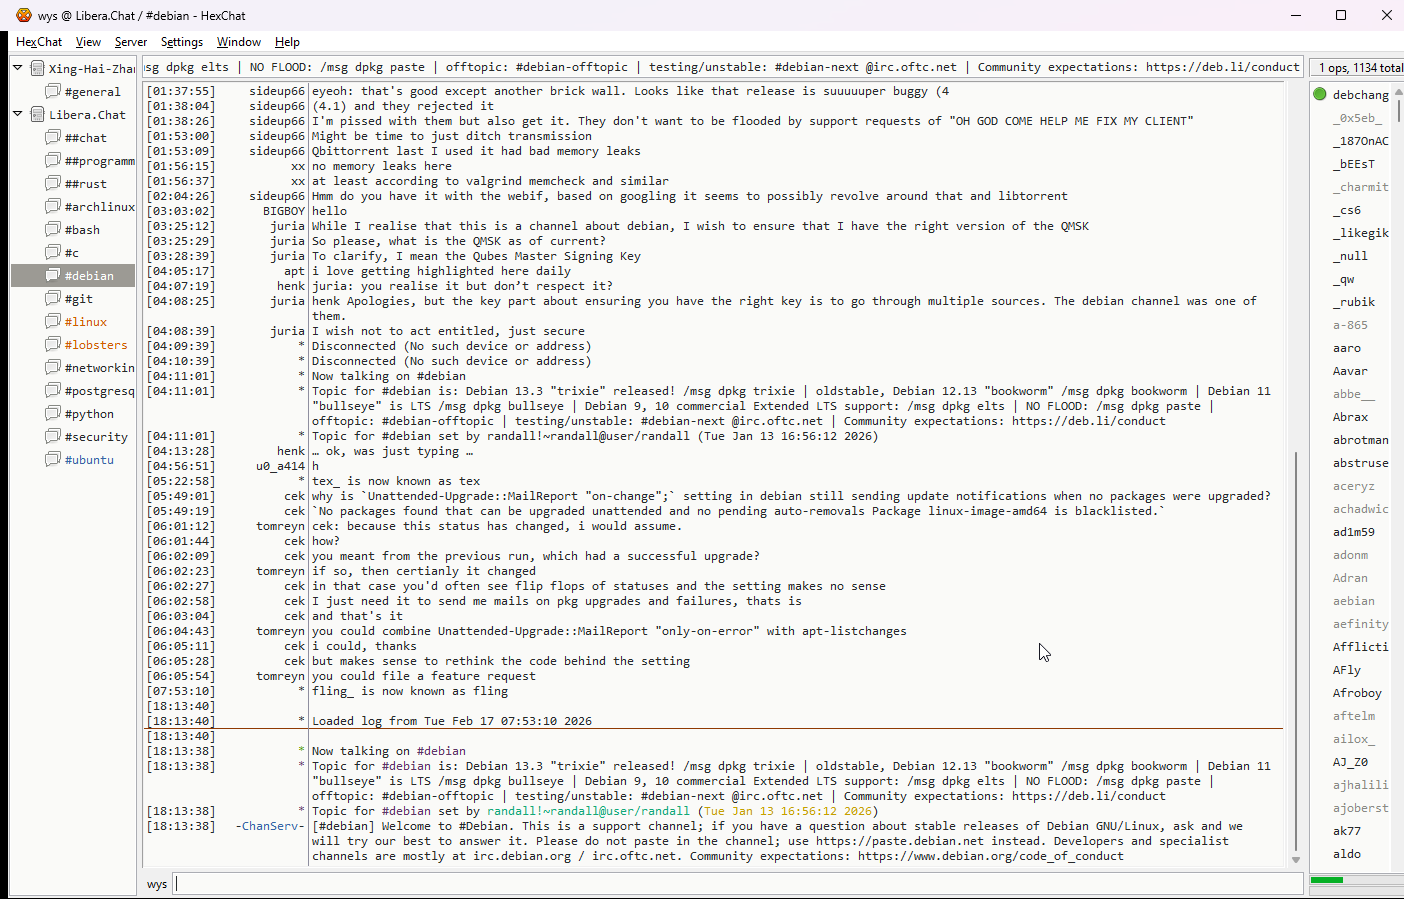This screenshot has width=1404, height=899.
Task: Select user debchang in the user list
Action: pos(1360,95)
